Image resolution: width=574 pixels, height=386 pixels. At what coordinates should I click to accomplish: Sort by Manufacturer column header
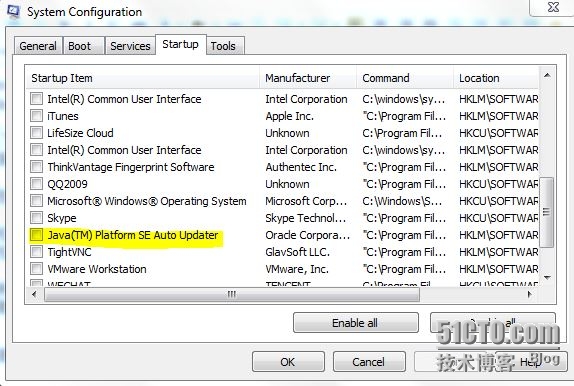[308, 78]
